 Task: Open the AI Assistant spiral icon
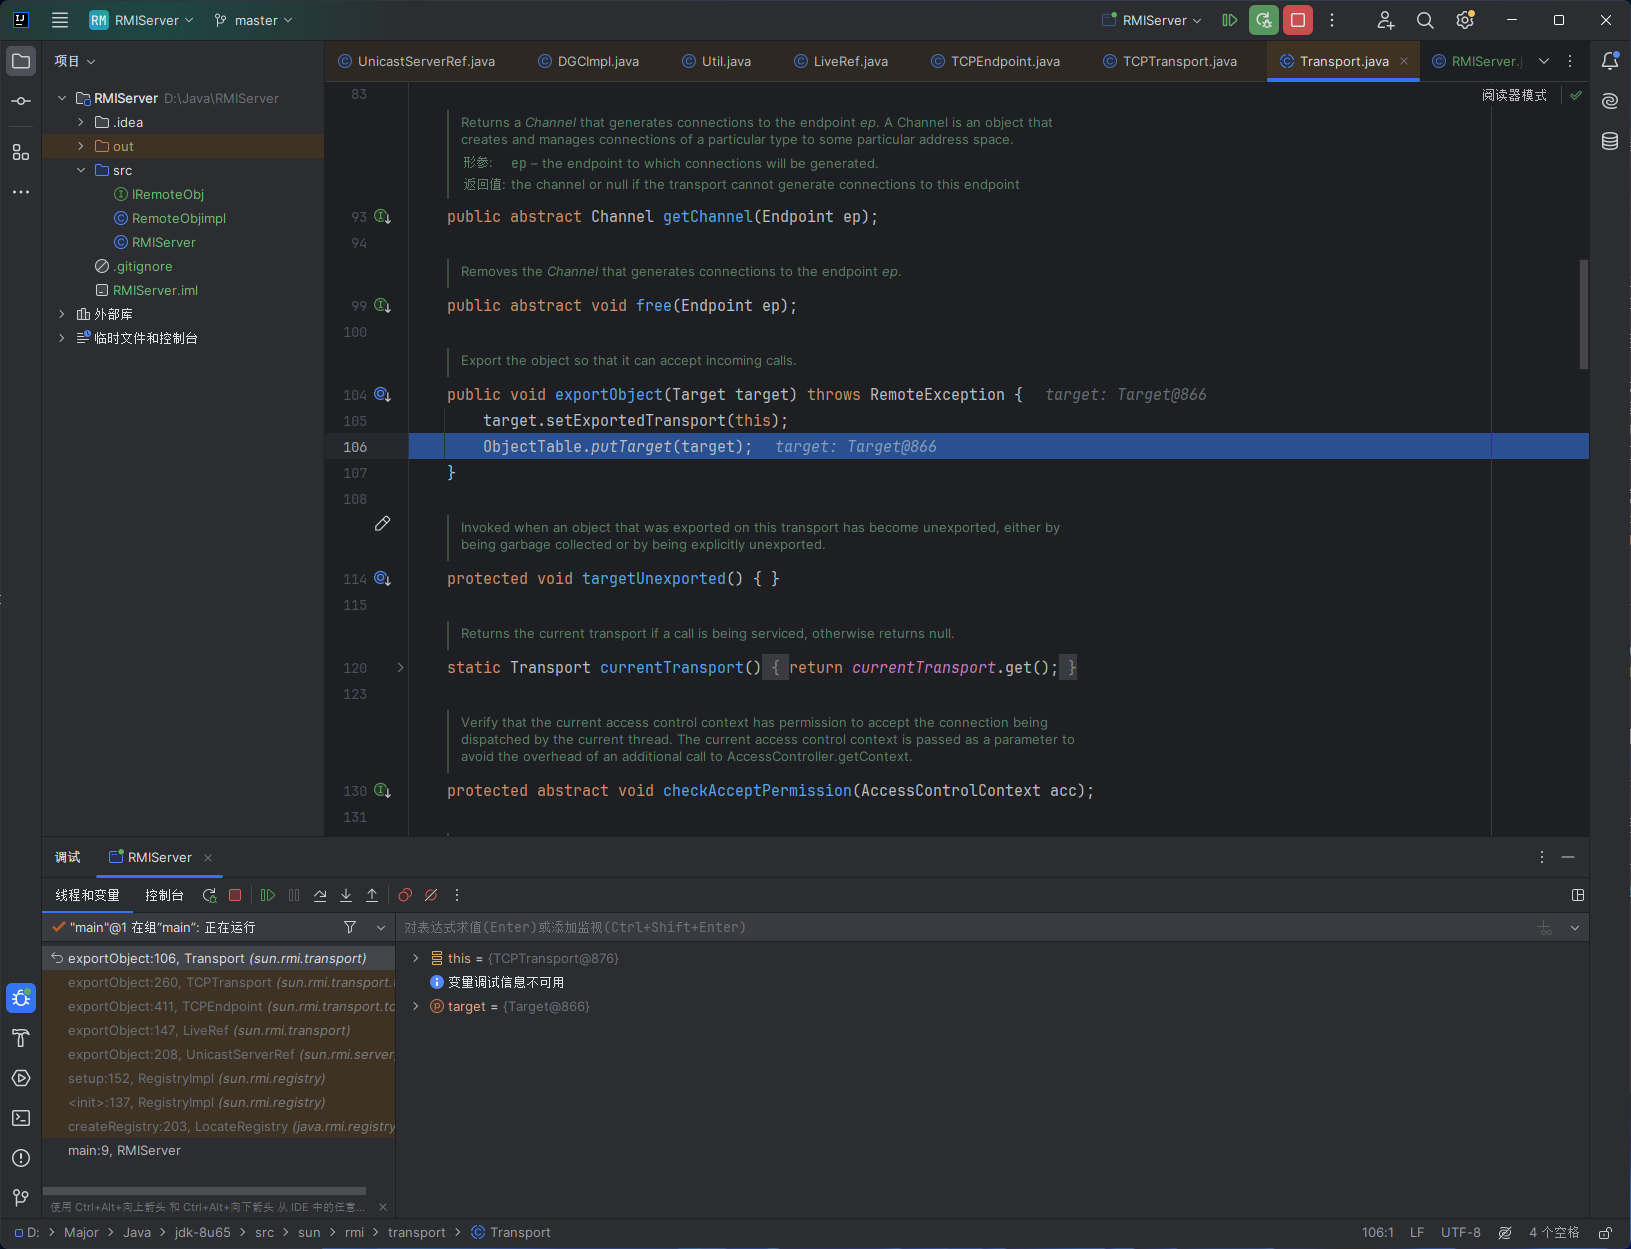1610,101
